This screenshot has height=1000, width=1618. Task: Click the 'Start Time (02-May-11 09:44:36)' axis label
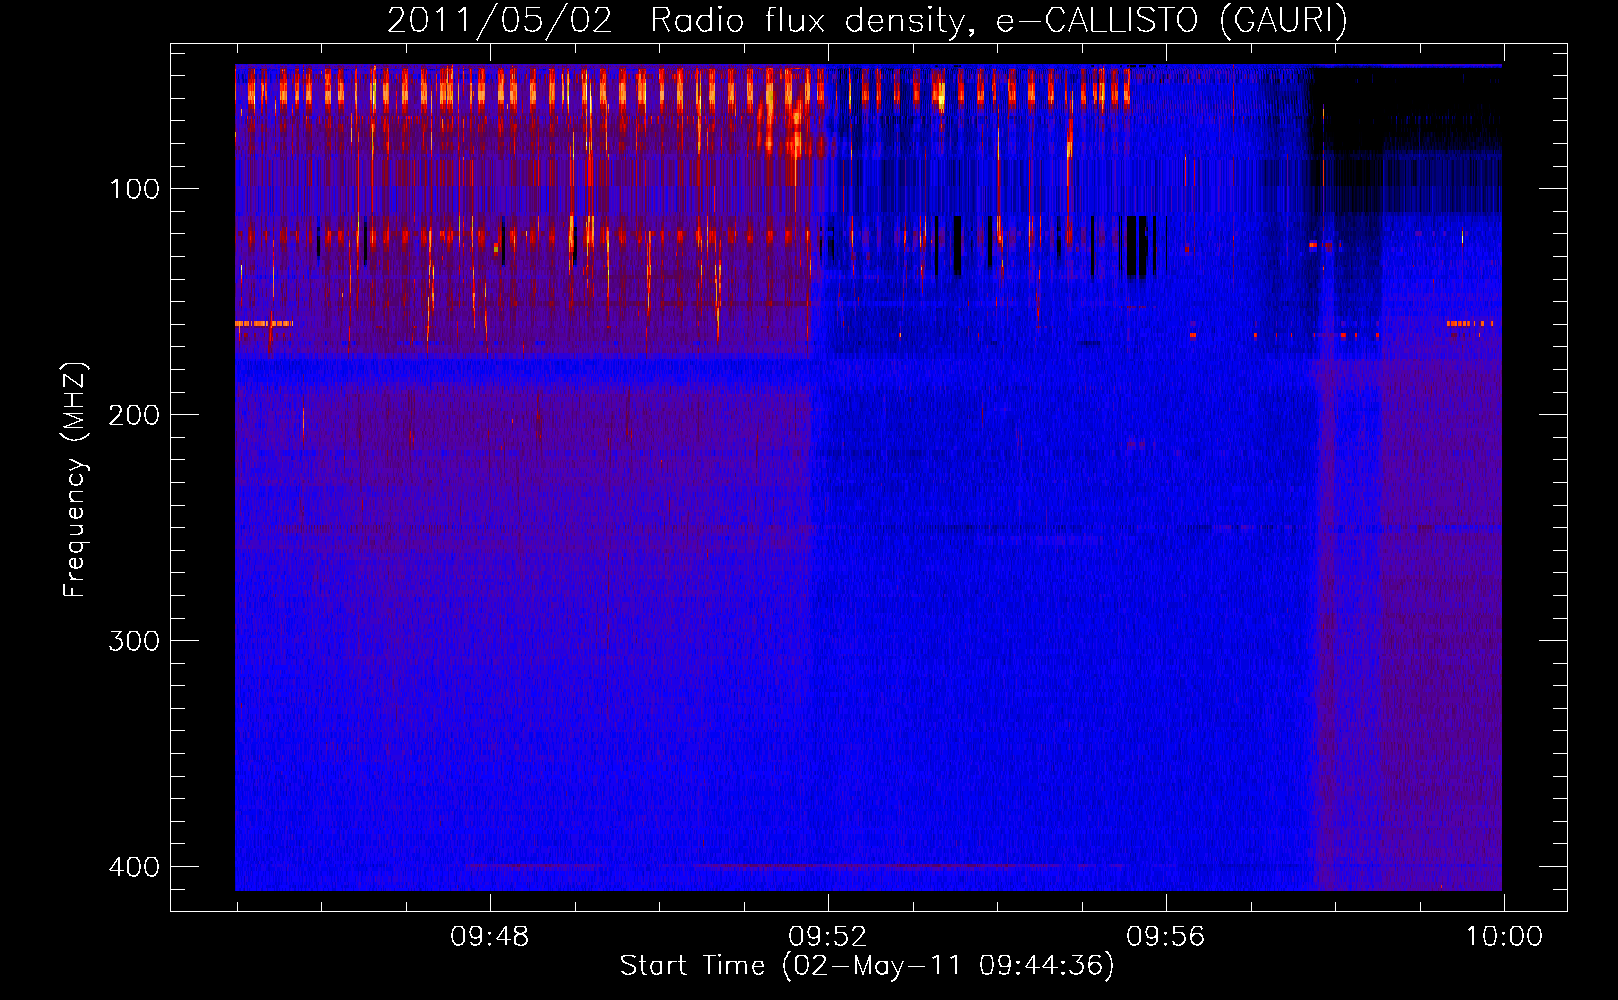867,966
